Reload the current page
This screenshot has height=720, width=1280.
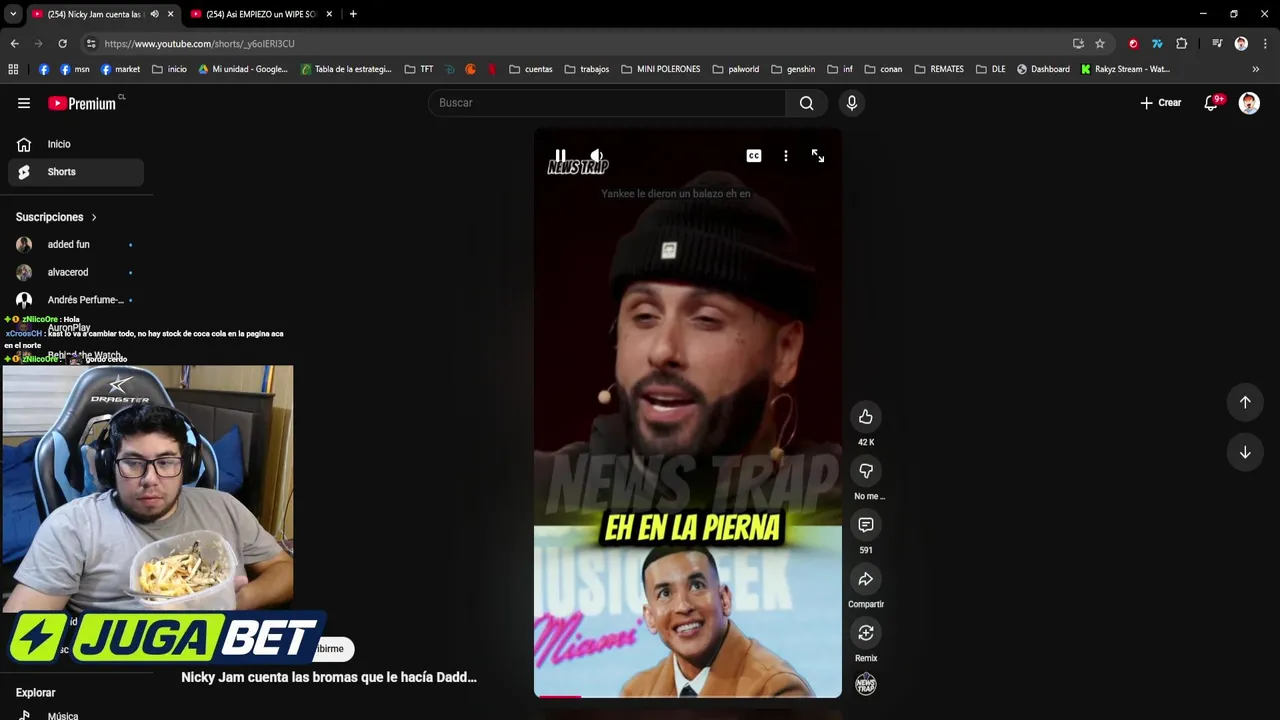pos(62,44)
